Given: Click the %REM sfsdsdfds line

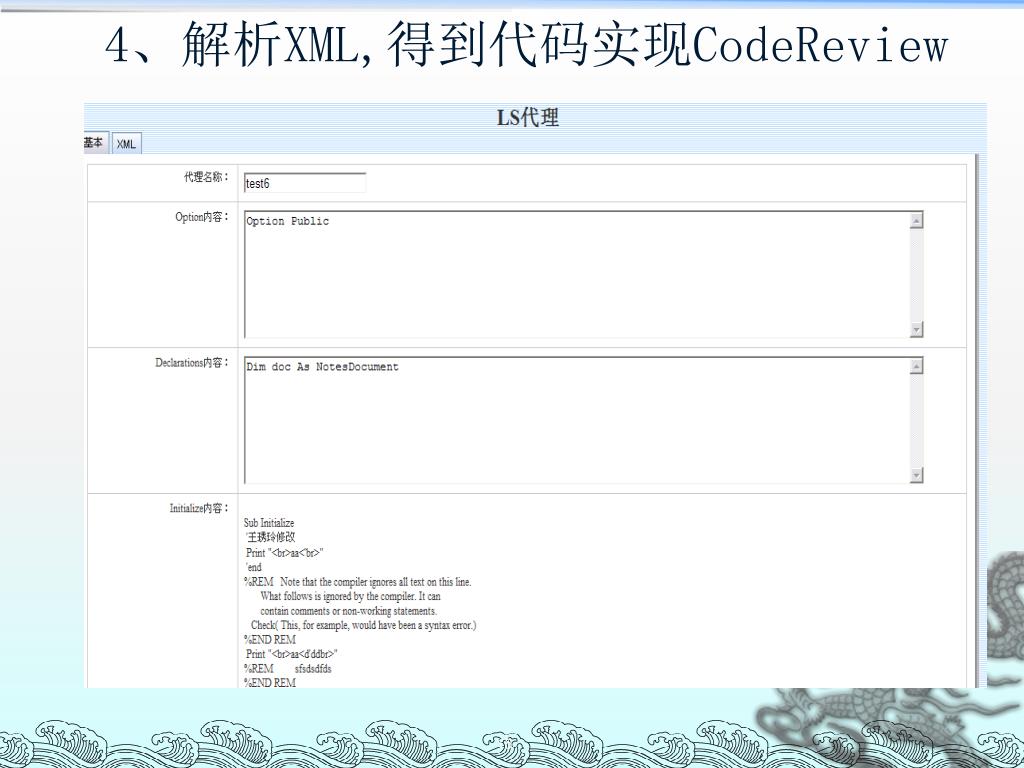Looking at the screenshot, I should [x=287, y=668].
